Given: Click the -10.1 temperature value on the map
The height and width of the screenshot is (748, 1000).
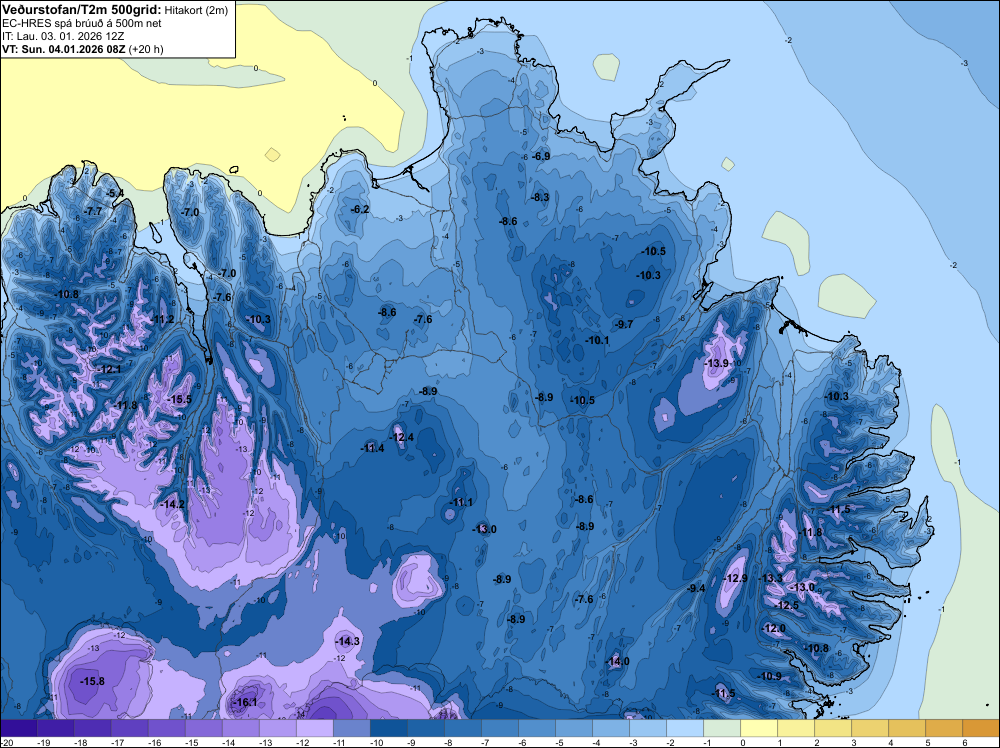Looking at the screenshot, I should (598, 340).
